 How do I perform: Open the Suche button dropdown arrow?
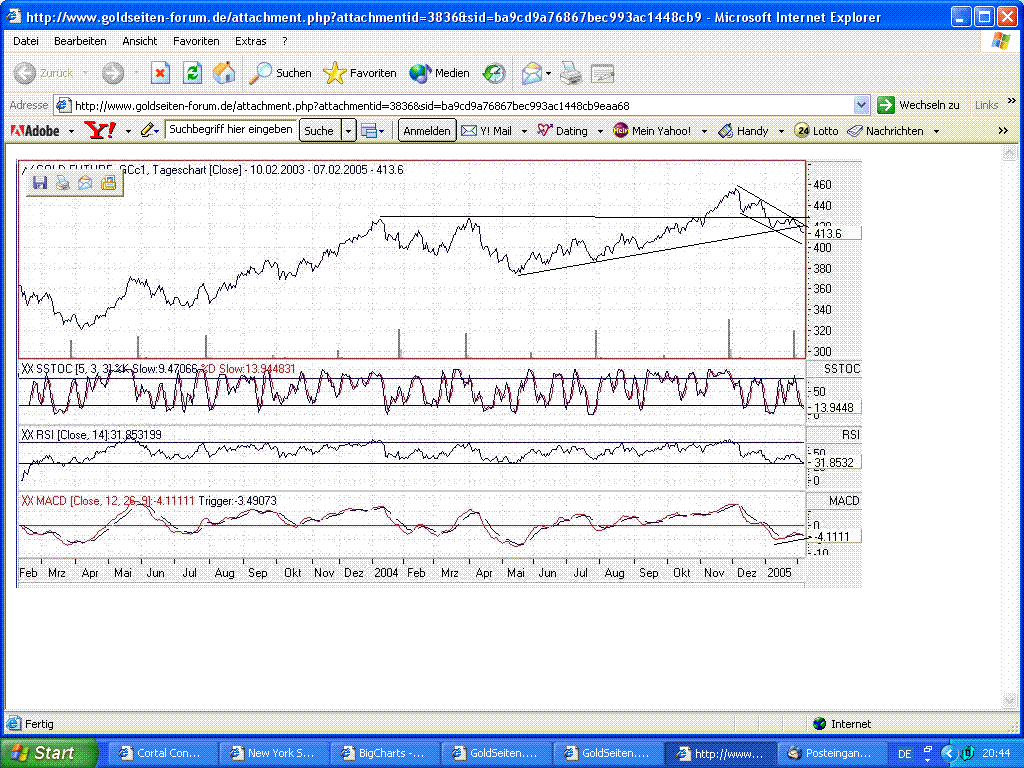348,131
